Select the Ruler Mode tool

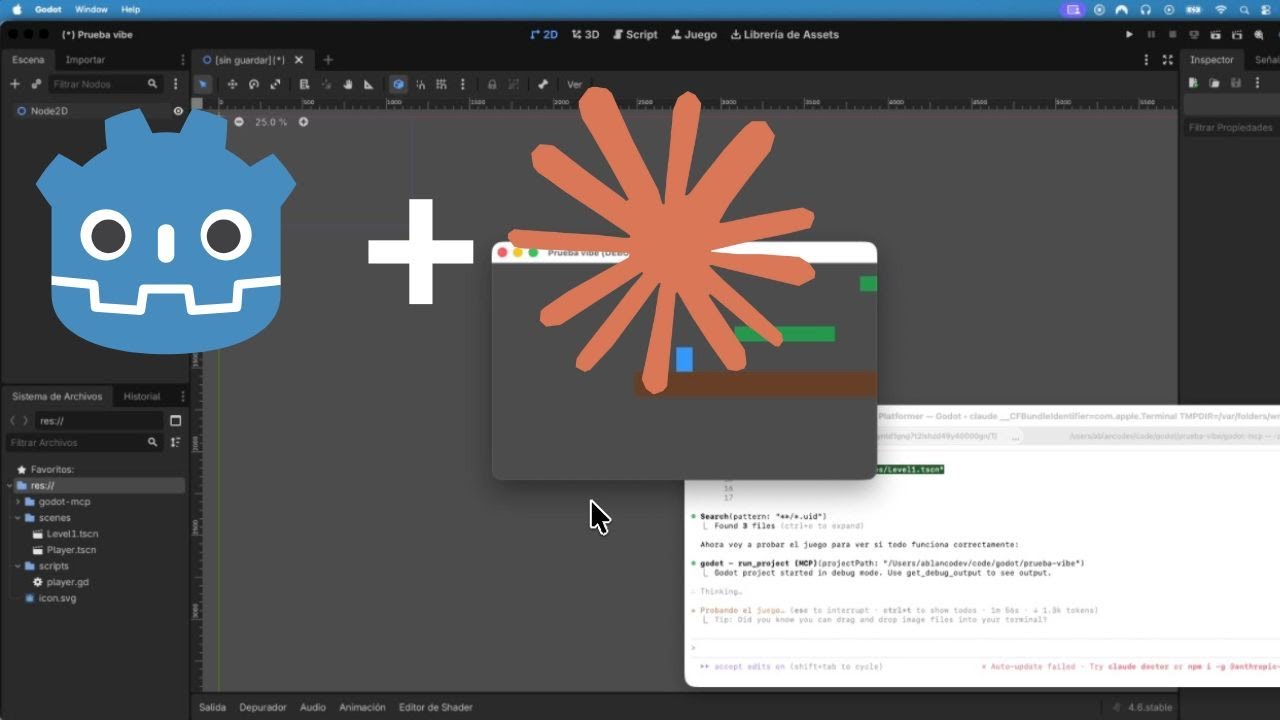click(x=369, y=84)
